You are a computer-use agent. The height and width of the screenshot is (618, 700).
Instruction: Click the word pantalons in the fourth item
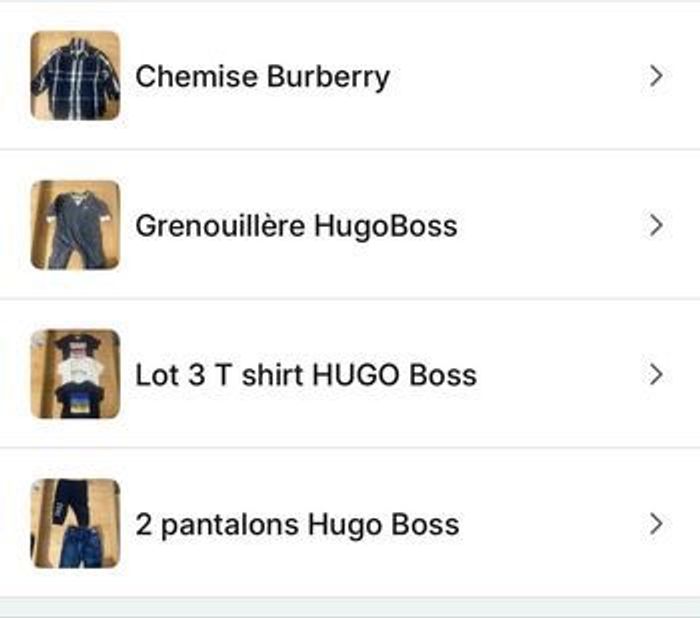228,524
